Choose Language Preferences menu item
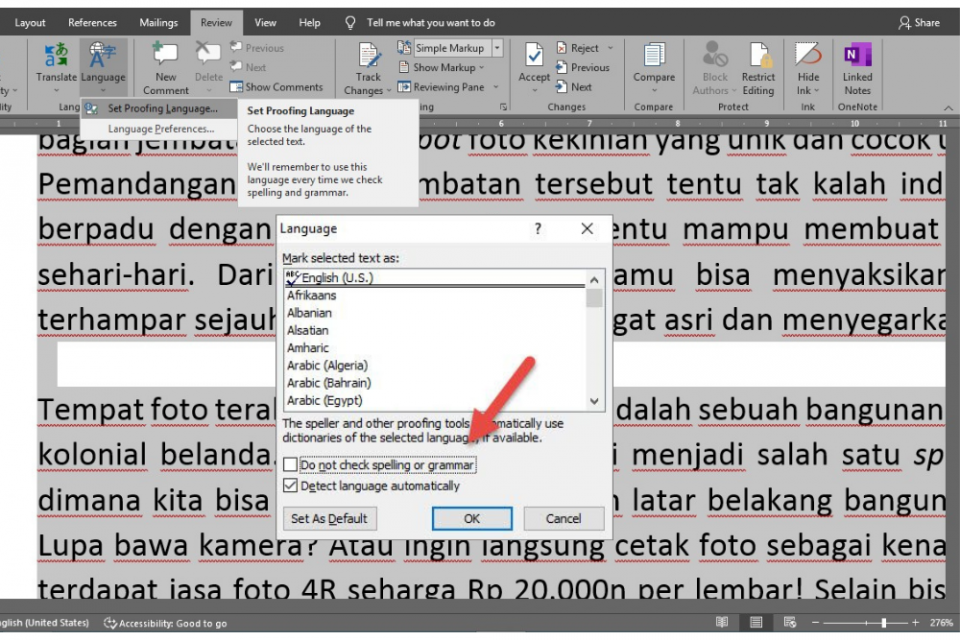Image resolution: width=960 pixels, height=640 pixels. [x=159, y=129]
